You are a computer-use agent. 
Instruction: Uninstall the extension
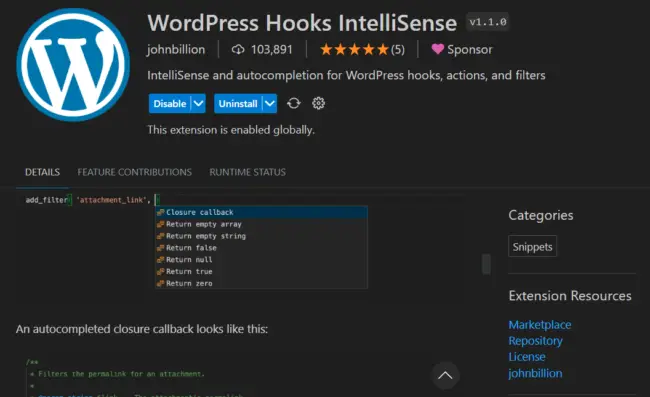[x=238, y=104]
